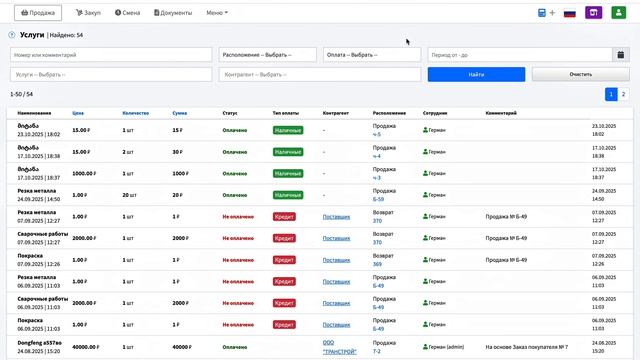Click the Очистить button

click(580, 75)
